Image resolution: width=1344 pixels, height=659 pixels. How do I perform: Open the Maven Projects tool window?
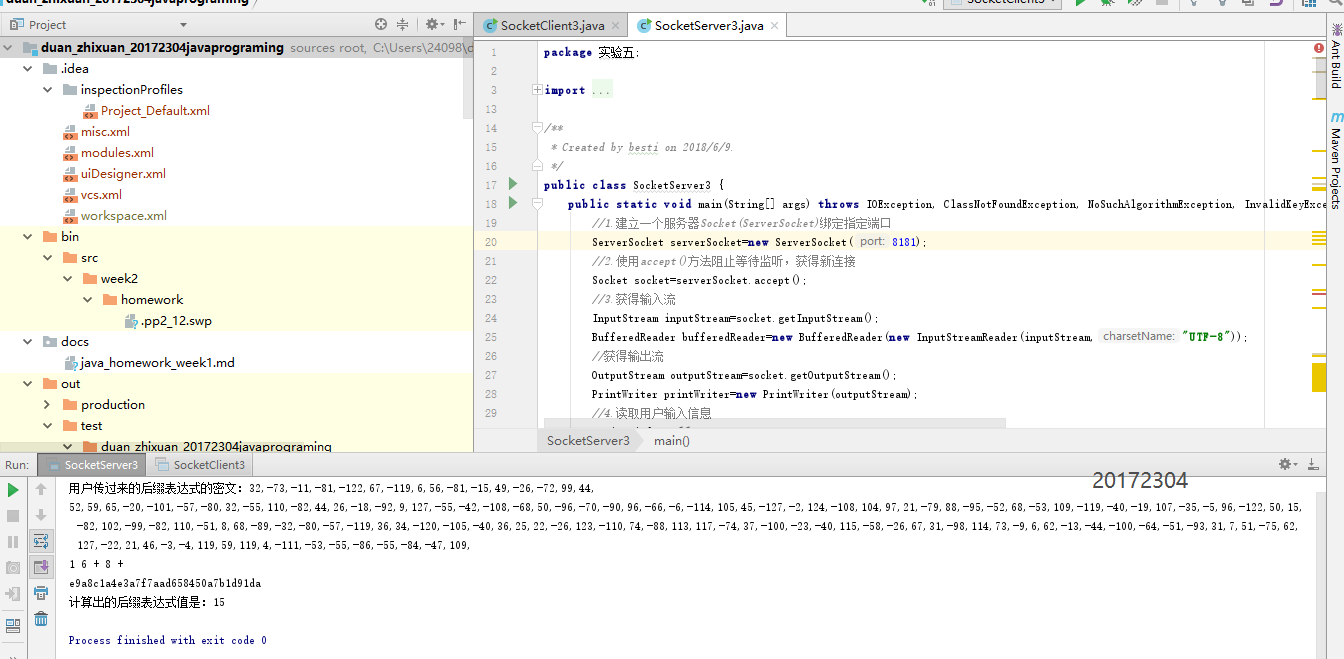point(1335,160)
